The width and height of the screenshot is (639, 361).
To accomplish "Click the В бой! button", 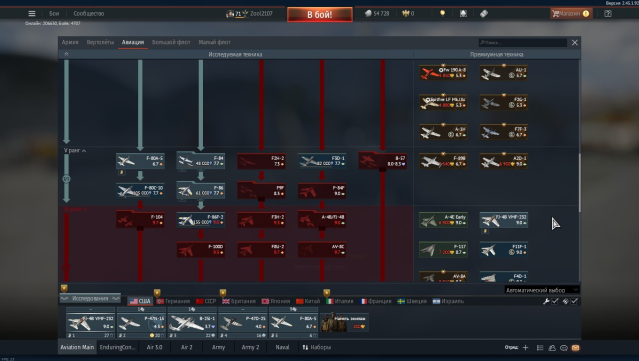I will click(320, 15).
